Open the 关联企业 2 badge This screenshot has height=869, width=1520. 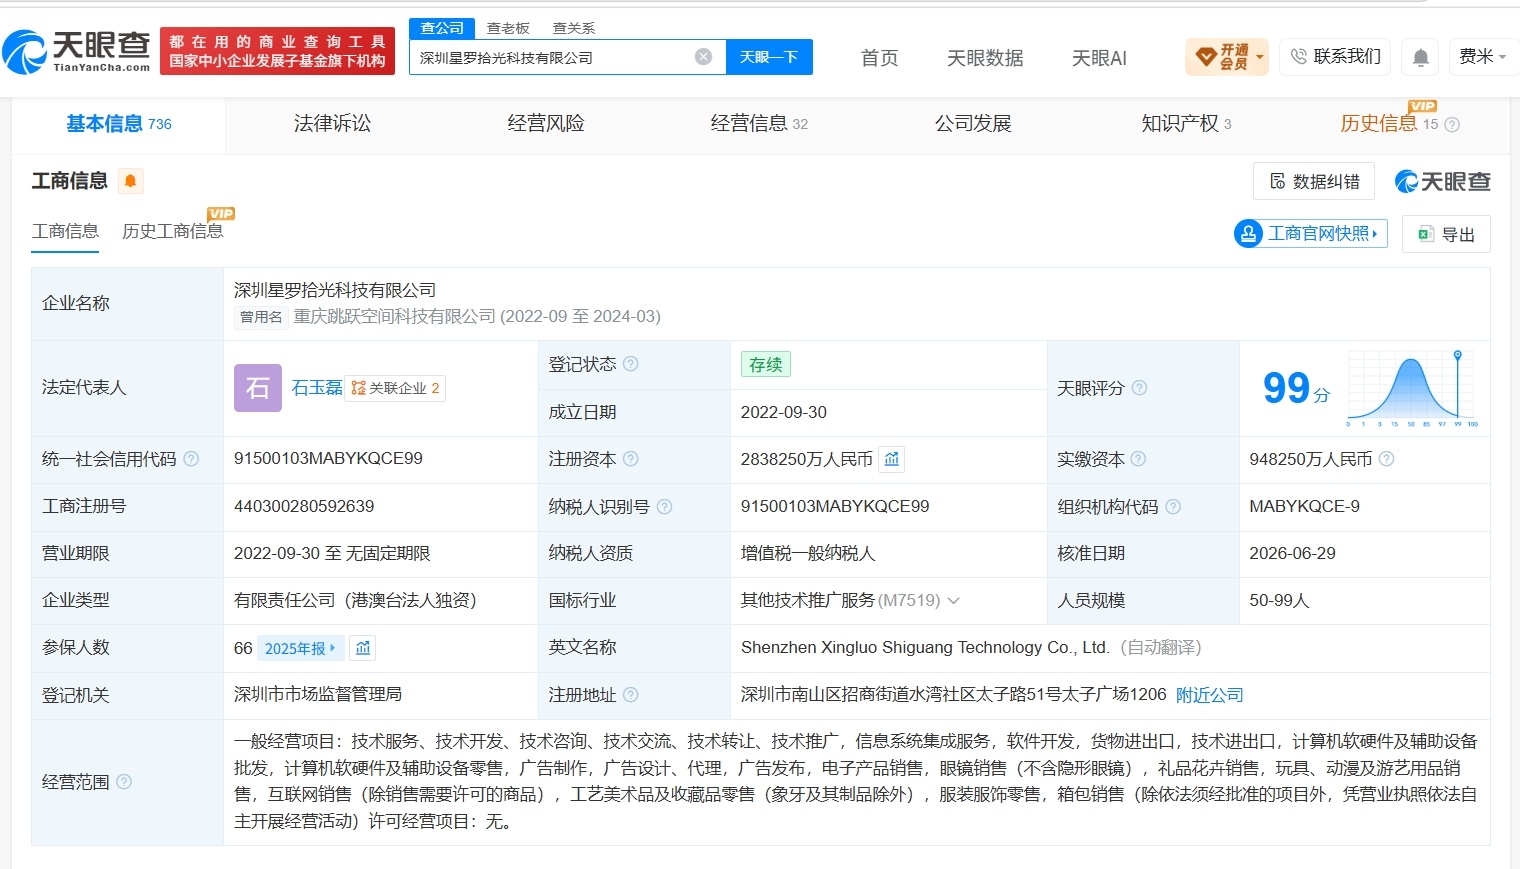tap(395, 388)
